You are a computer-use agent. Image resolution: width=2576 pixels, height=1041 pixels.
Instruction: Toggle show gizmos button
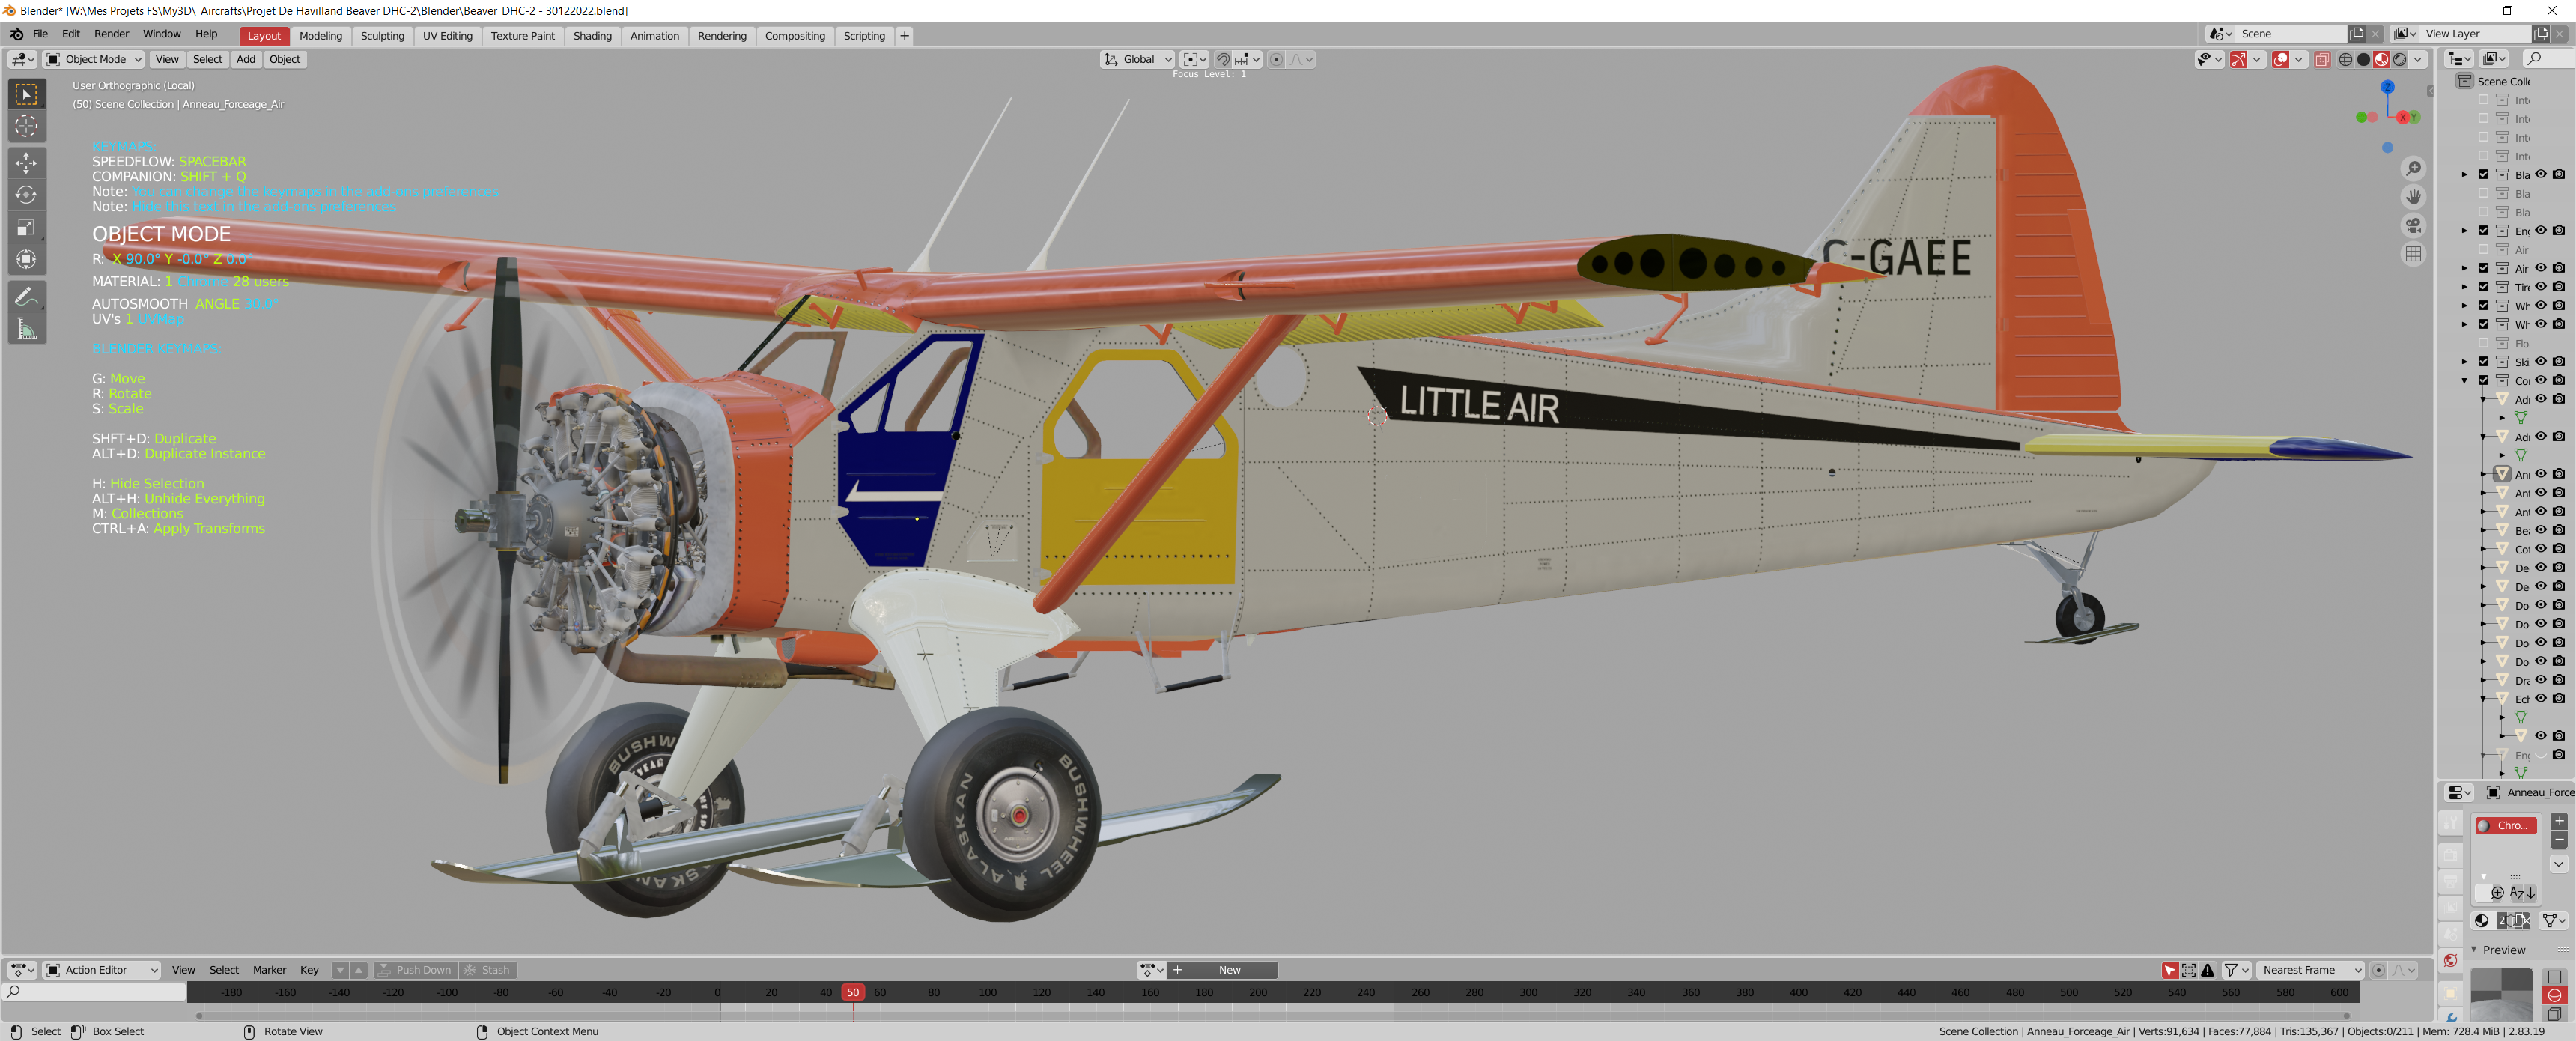[x=2239, y=60]
